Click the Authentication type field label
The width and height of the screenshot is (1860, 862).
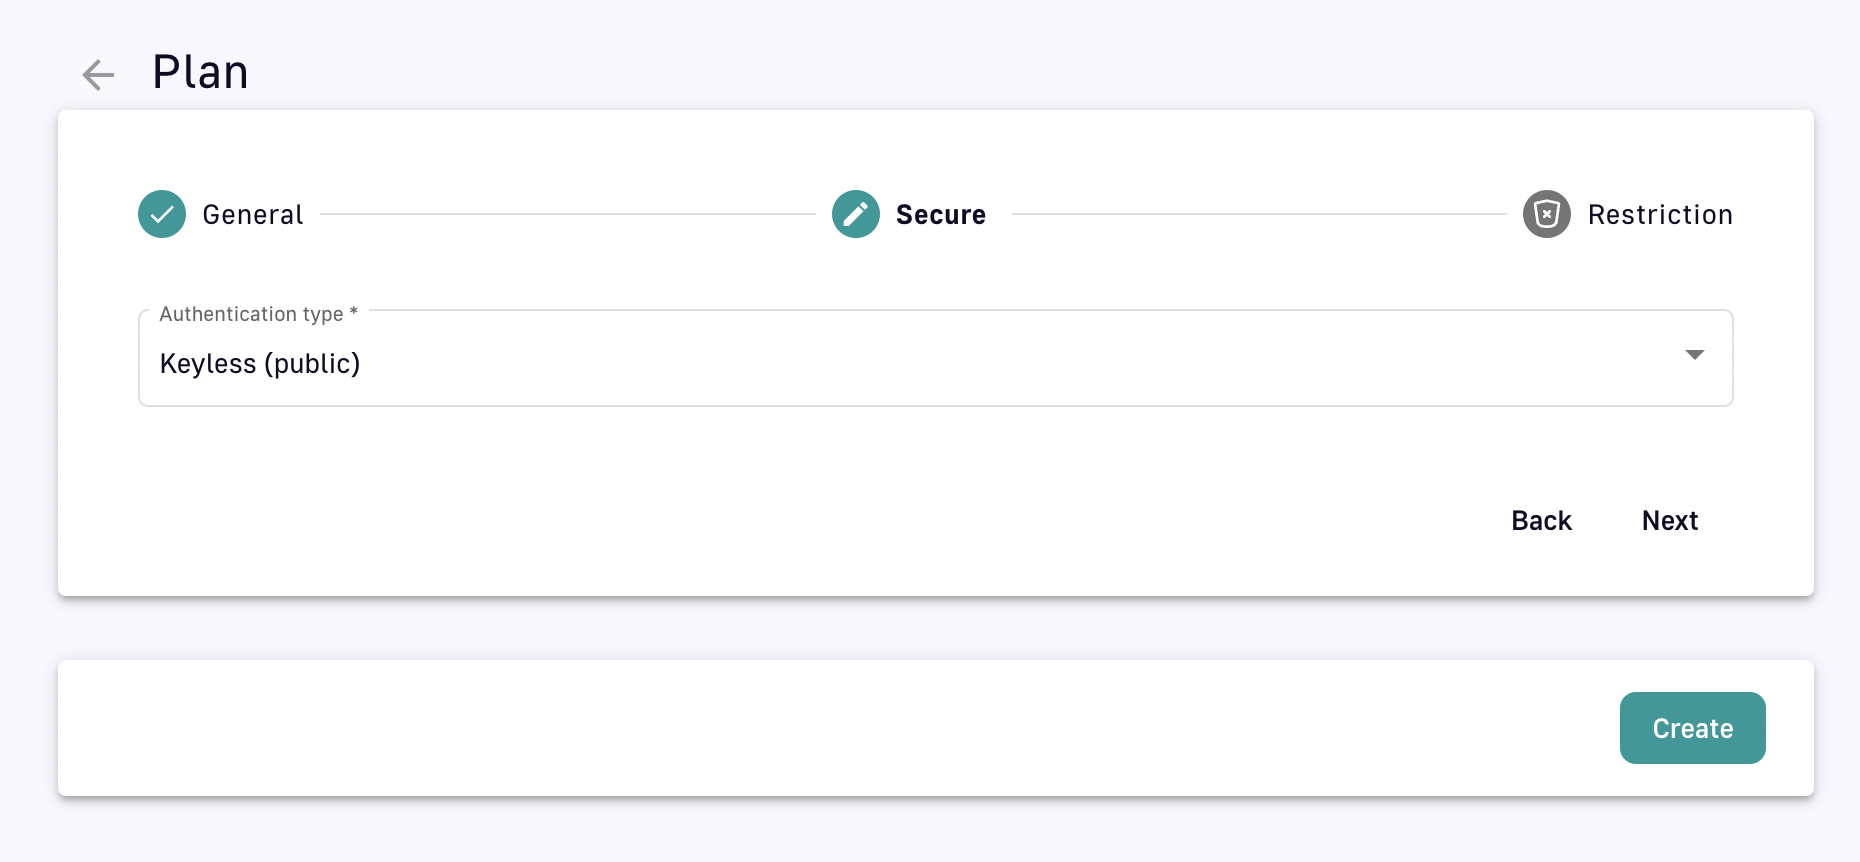(251, 314)
